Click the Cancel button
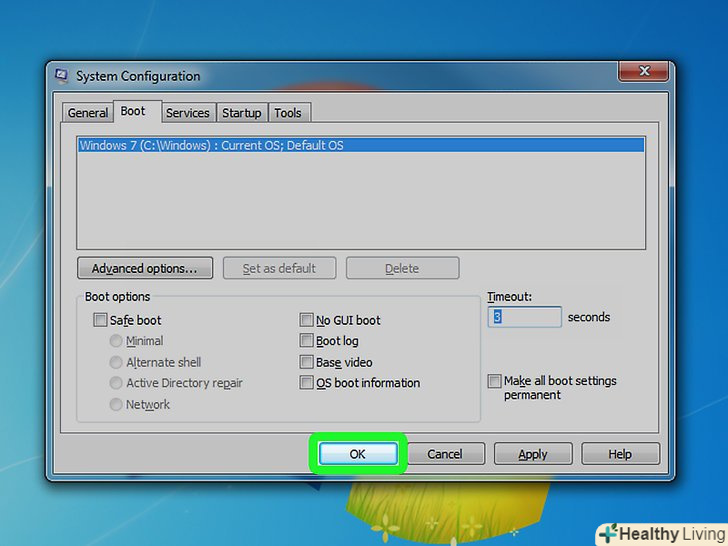This screenshot has width=728, height=546. point(445,454)
